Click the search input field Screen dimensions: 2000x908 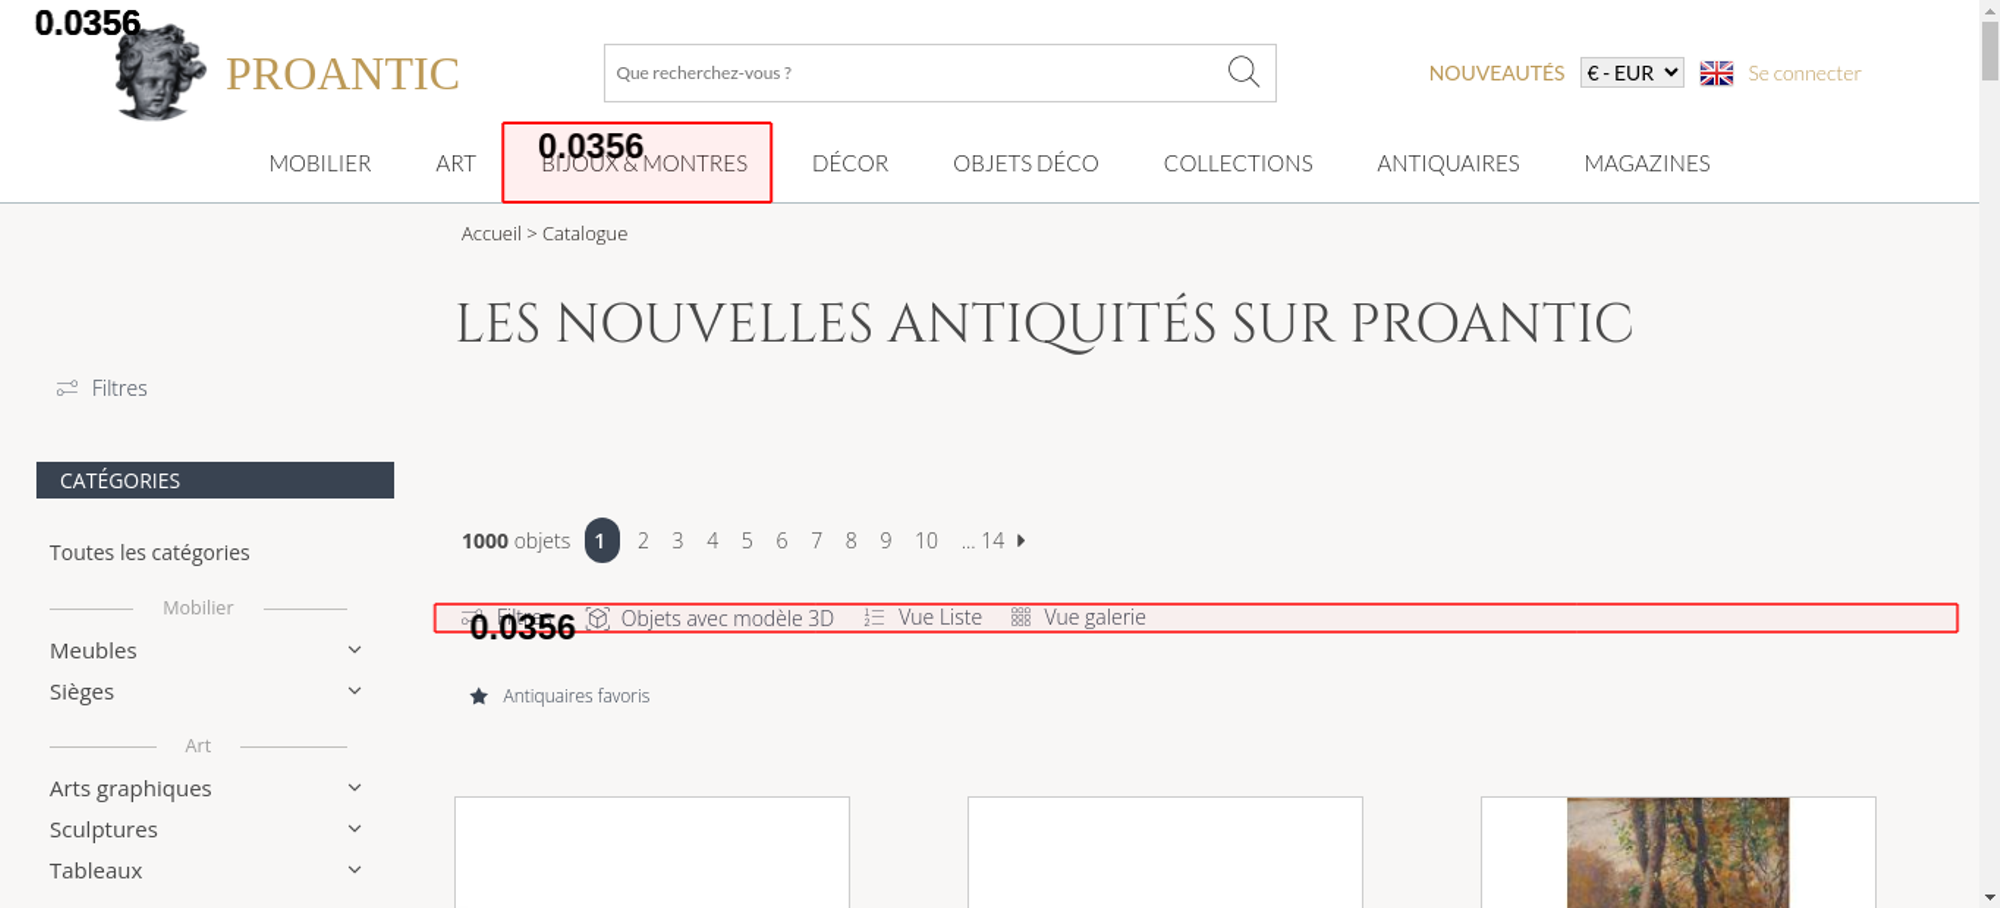tap(910, 73)
